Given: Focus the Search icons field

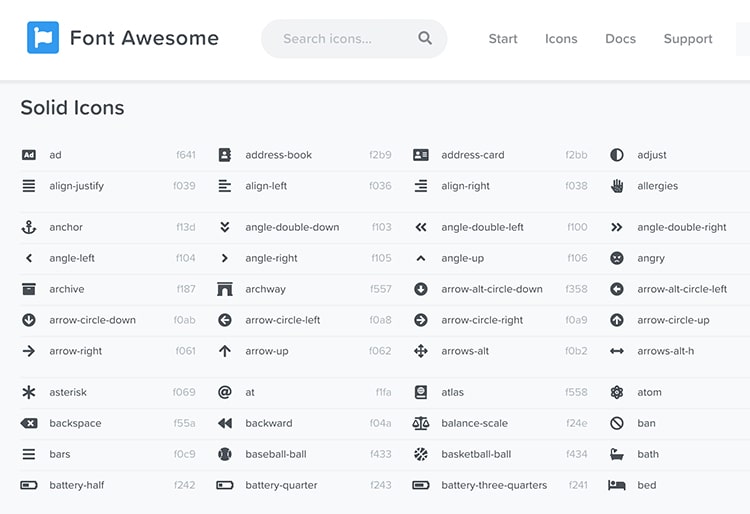Looking at the screenshot, I should [354, 39].
